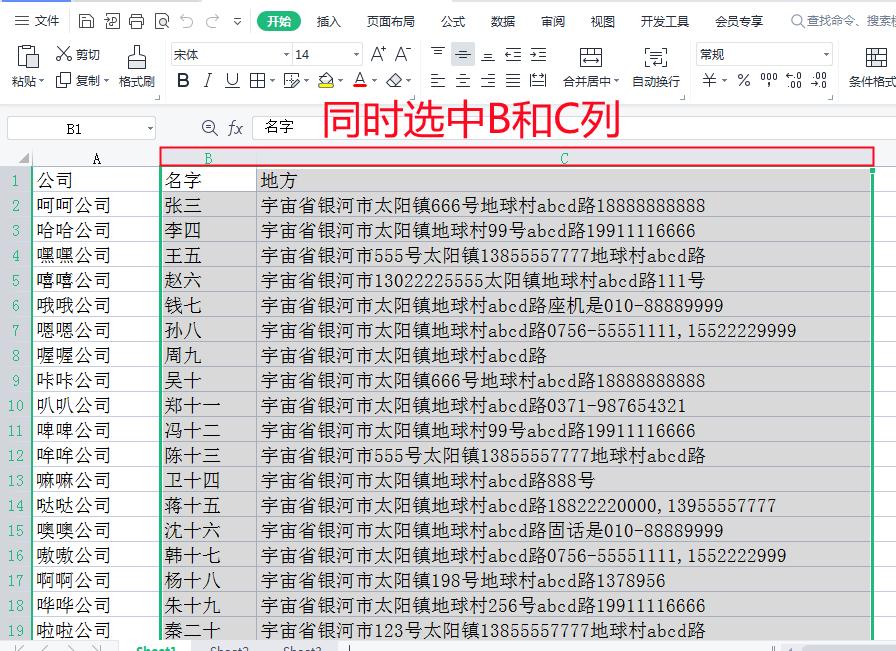896x651 pixels.
Task: Apply underline to selected cells
Action: click(x=231, y=80)
